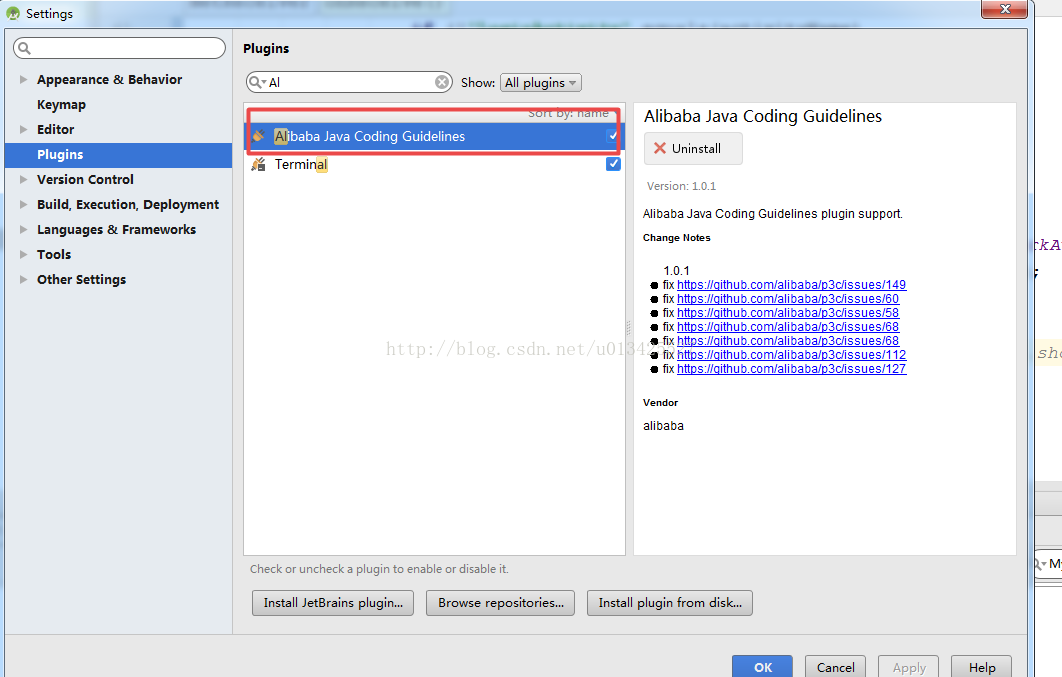Viewport: 1062px width, 677px height.
Task: Open the Help button
Action: coord(981,667)
